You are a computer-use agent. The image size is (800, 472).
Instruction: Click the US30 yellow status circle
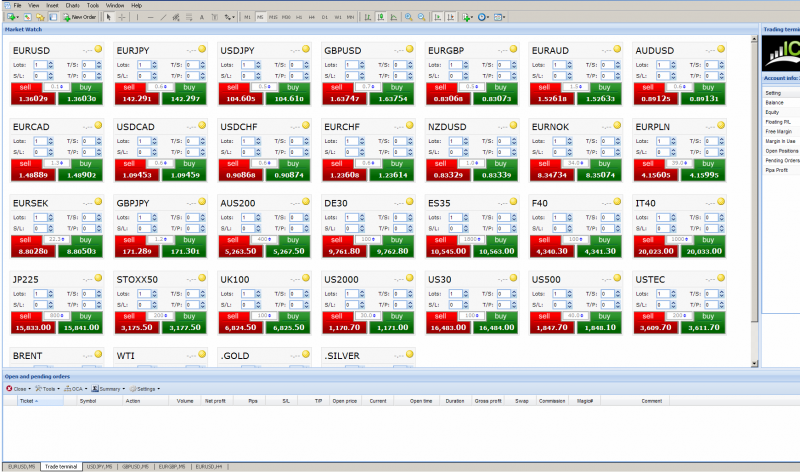click(x=513, y=278)
